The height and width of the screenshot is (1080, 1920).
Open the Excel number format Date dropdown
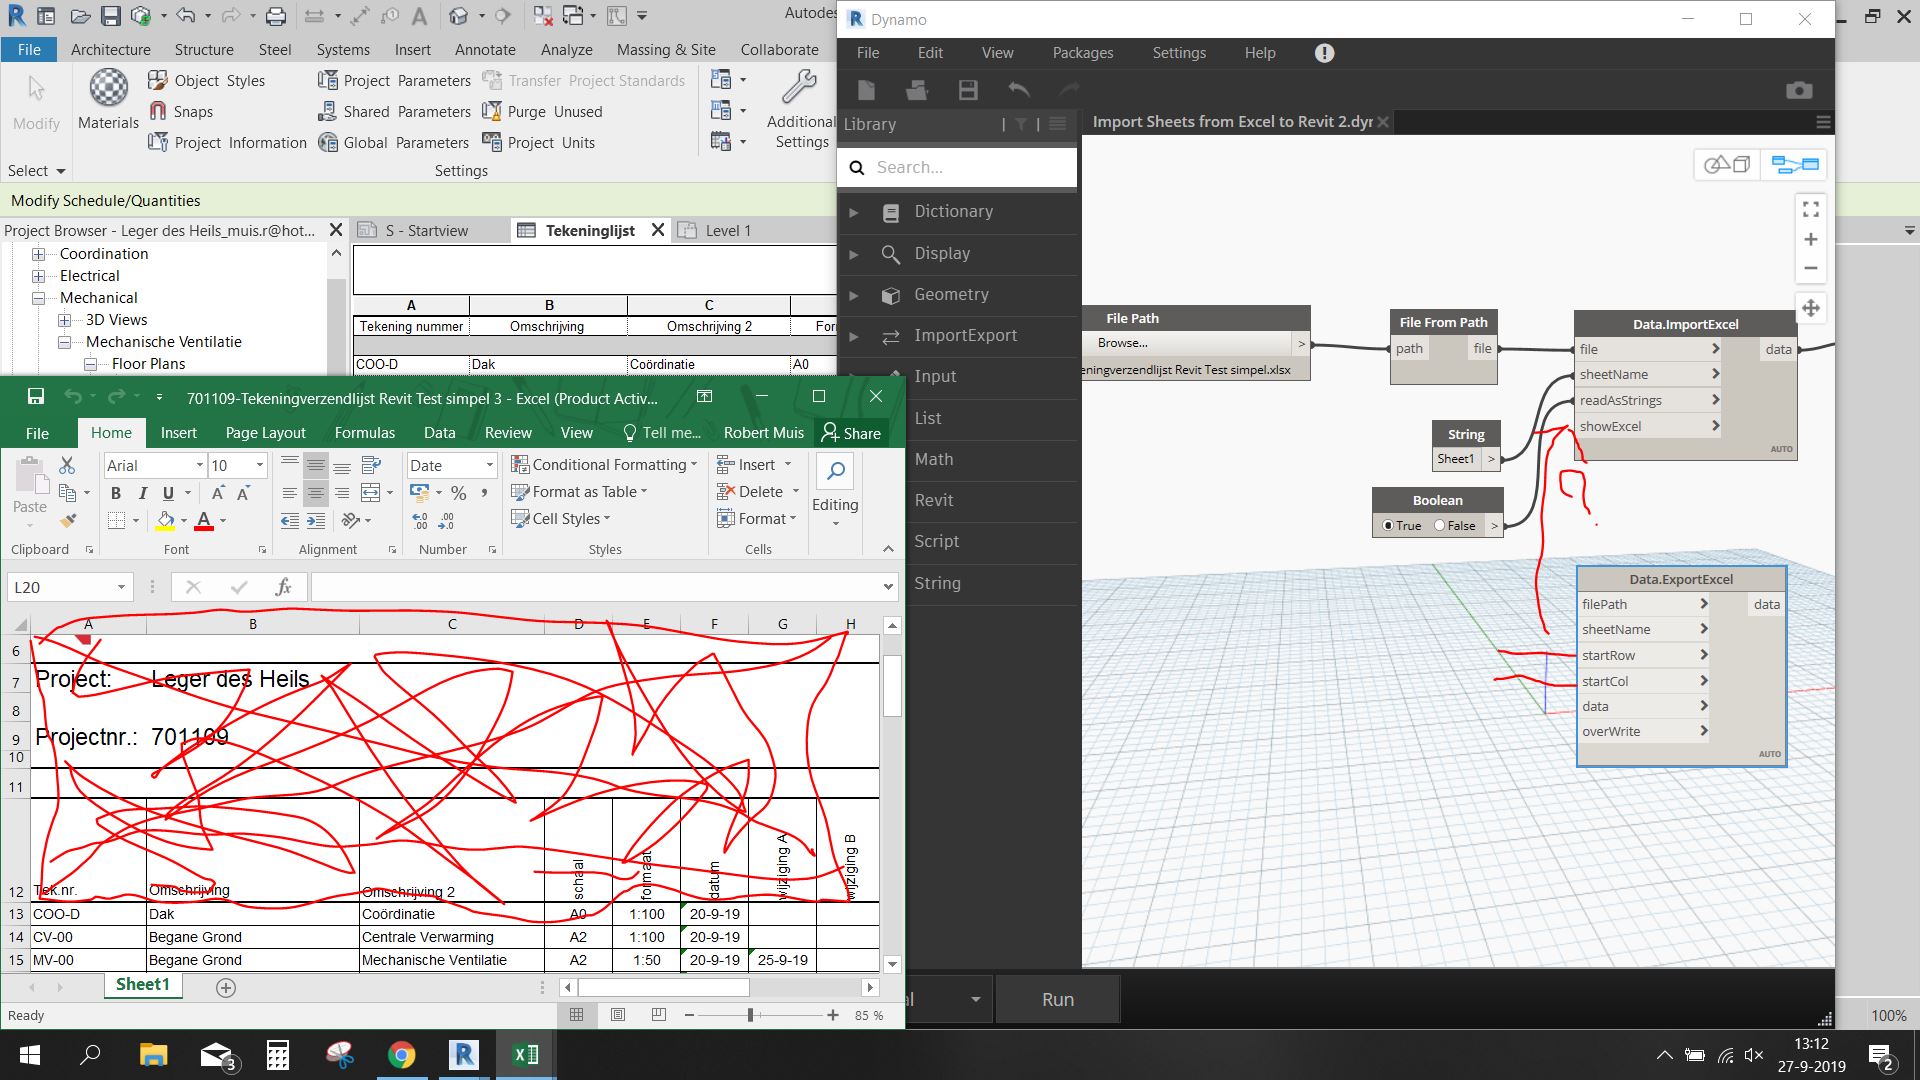point(489,465)
